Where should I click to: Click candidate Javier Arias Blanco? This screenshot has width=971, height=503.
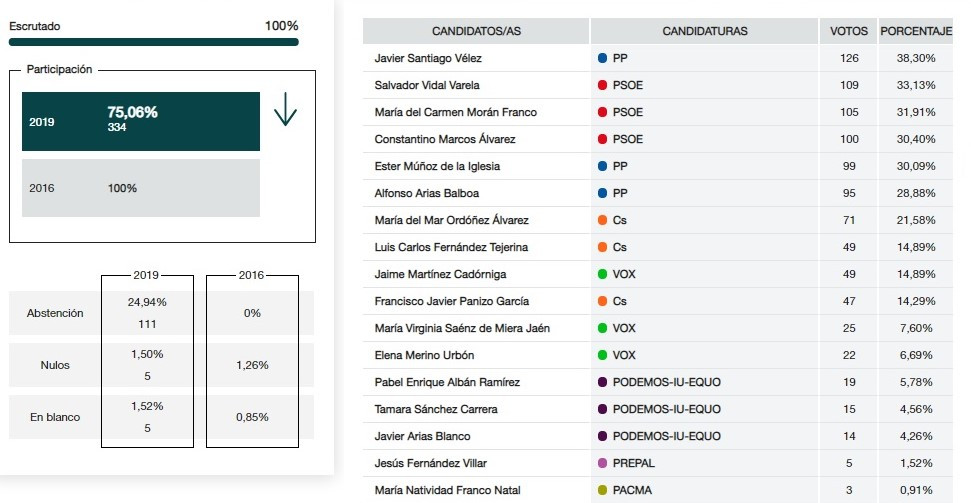tap(422, 437)
